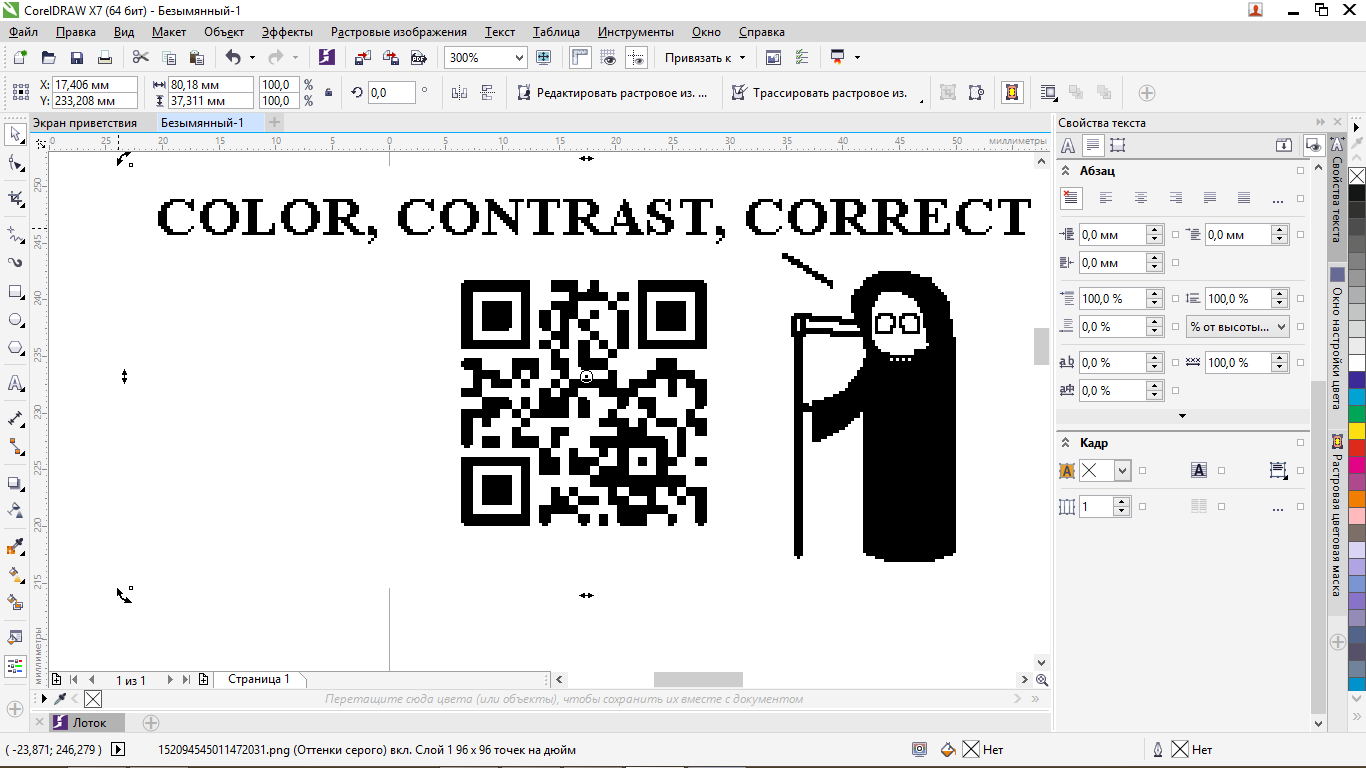This screenshot has width=1366, height=768.
Task: Toggle the lock ratio padlock
Action: pos(329,93)
